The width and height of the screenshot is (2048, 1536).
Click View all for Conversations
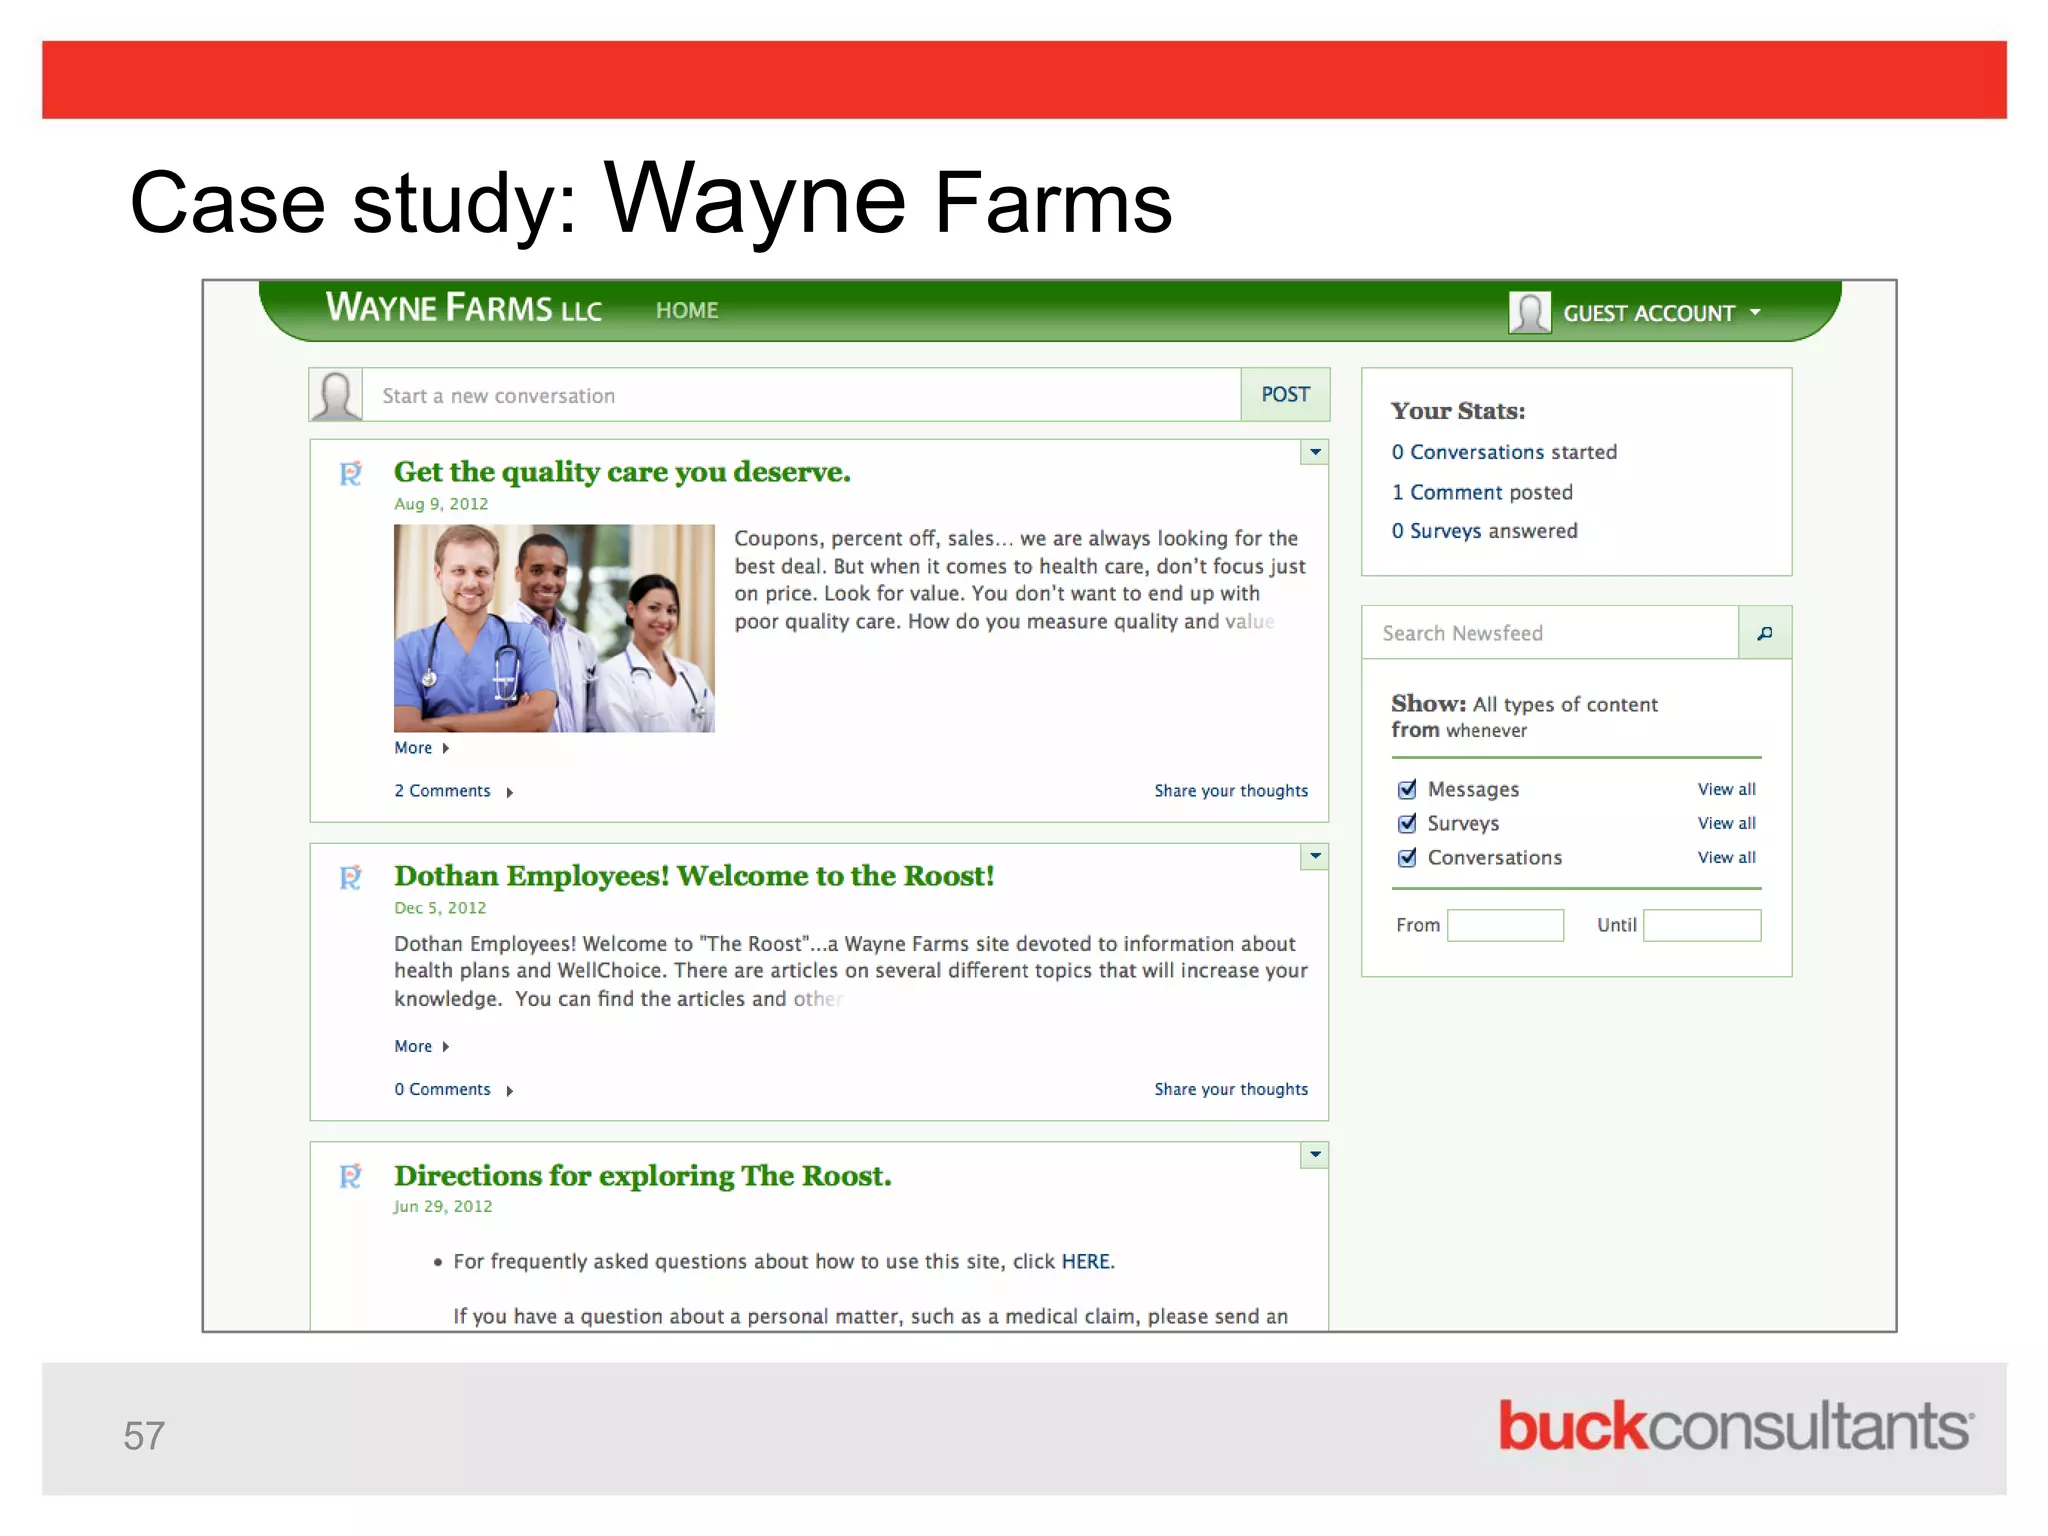coord(1726,857)
